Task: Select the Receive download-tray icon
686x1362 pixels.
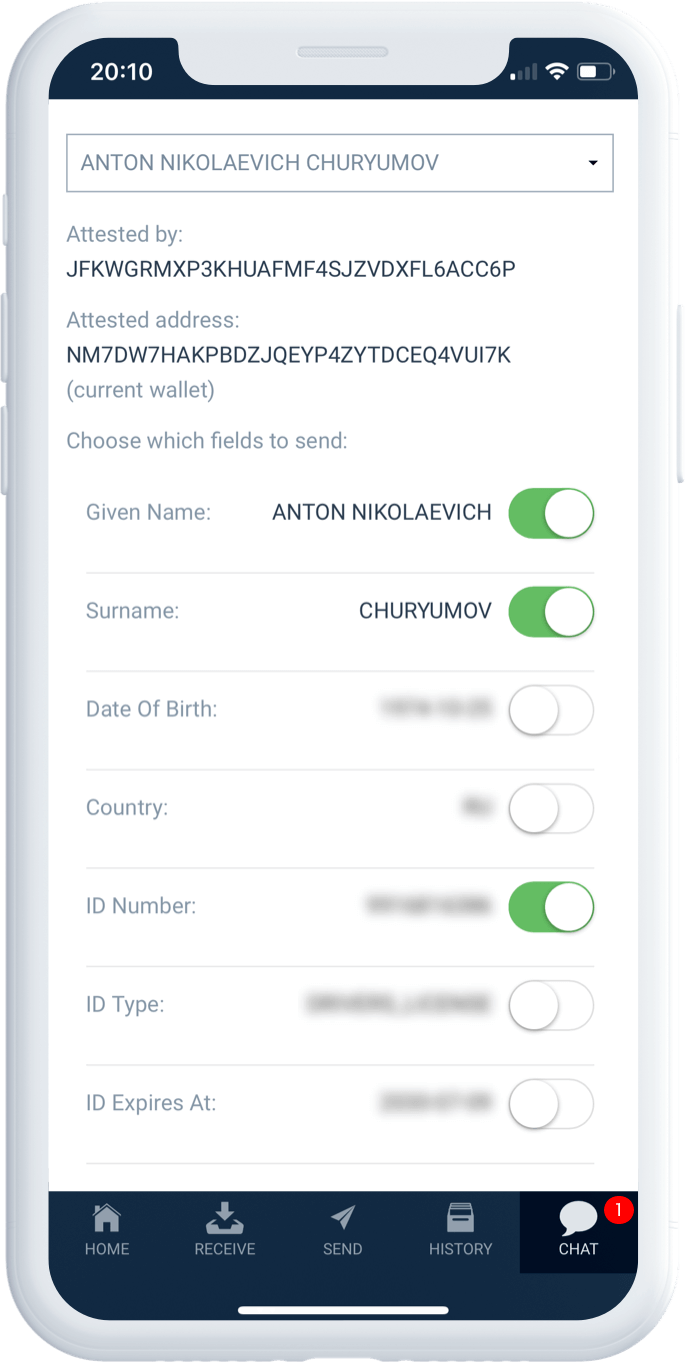Action: 225,1218
